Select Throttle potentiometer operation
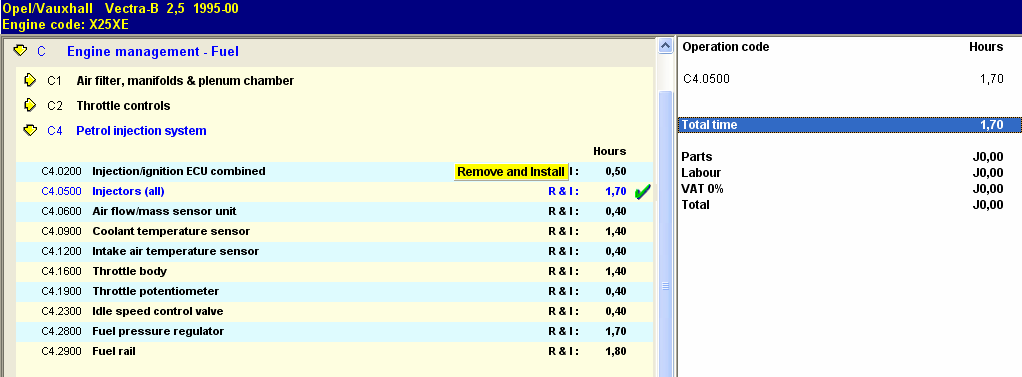The width and height of the screenshot is (1022, 377). tap(156, 292)
